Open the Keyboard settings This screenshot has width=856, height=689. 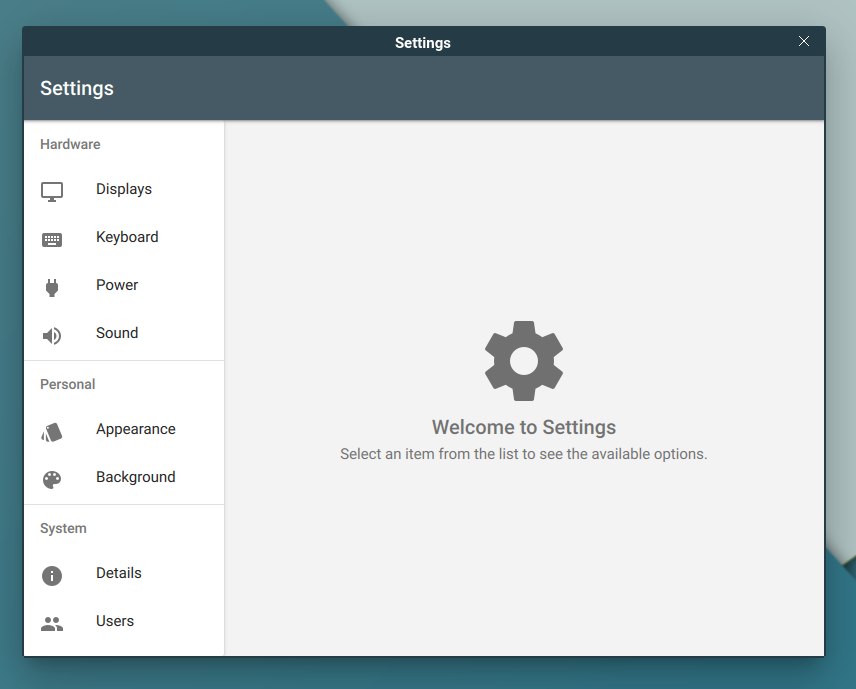point(124,237)
